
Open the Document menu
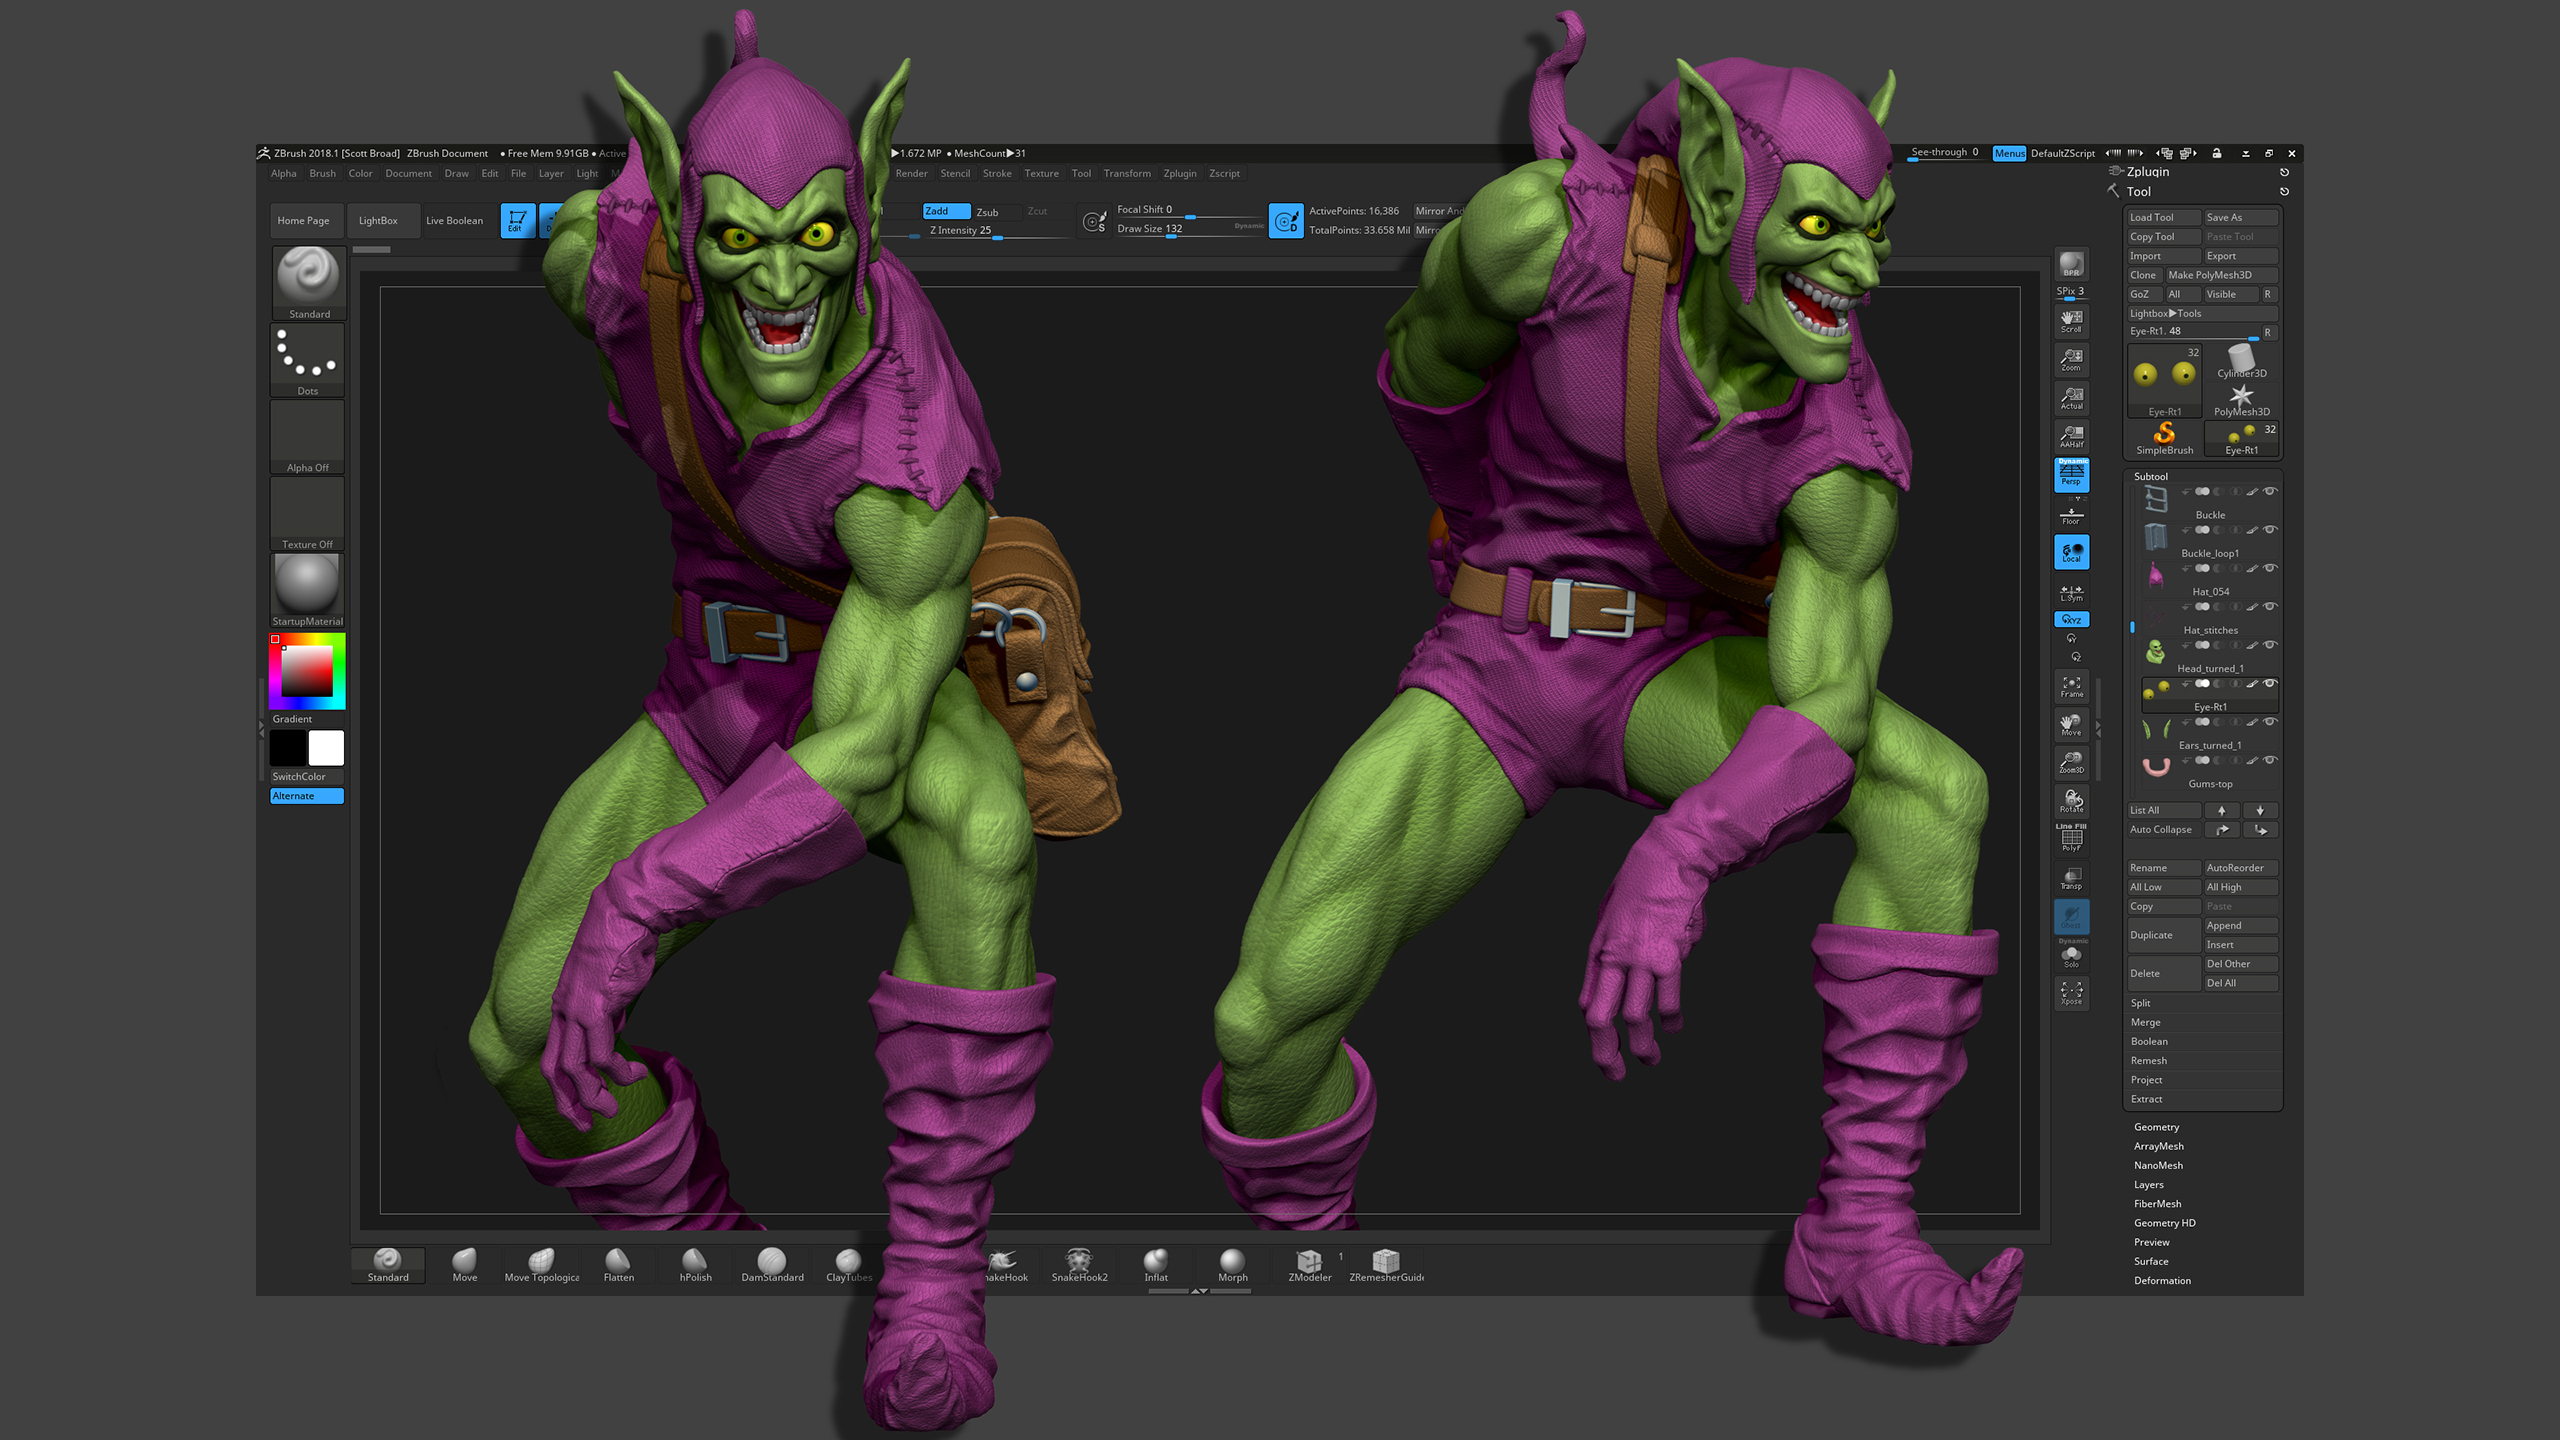(408, 174)
